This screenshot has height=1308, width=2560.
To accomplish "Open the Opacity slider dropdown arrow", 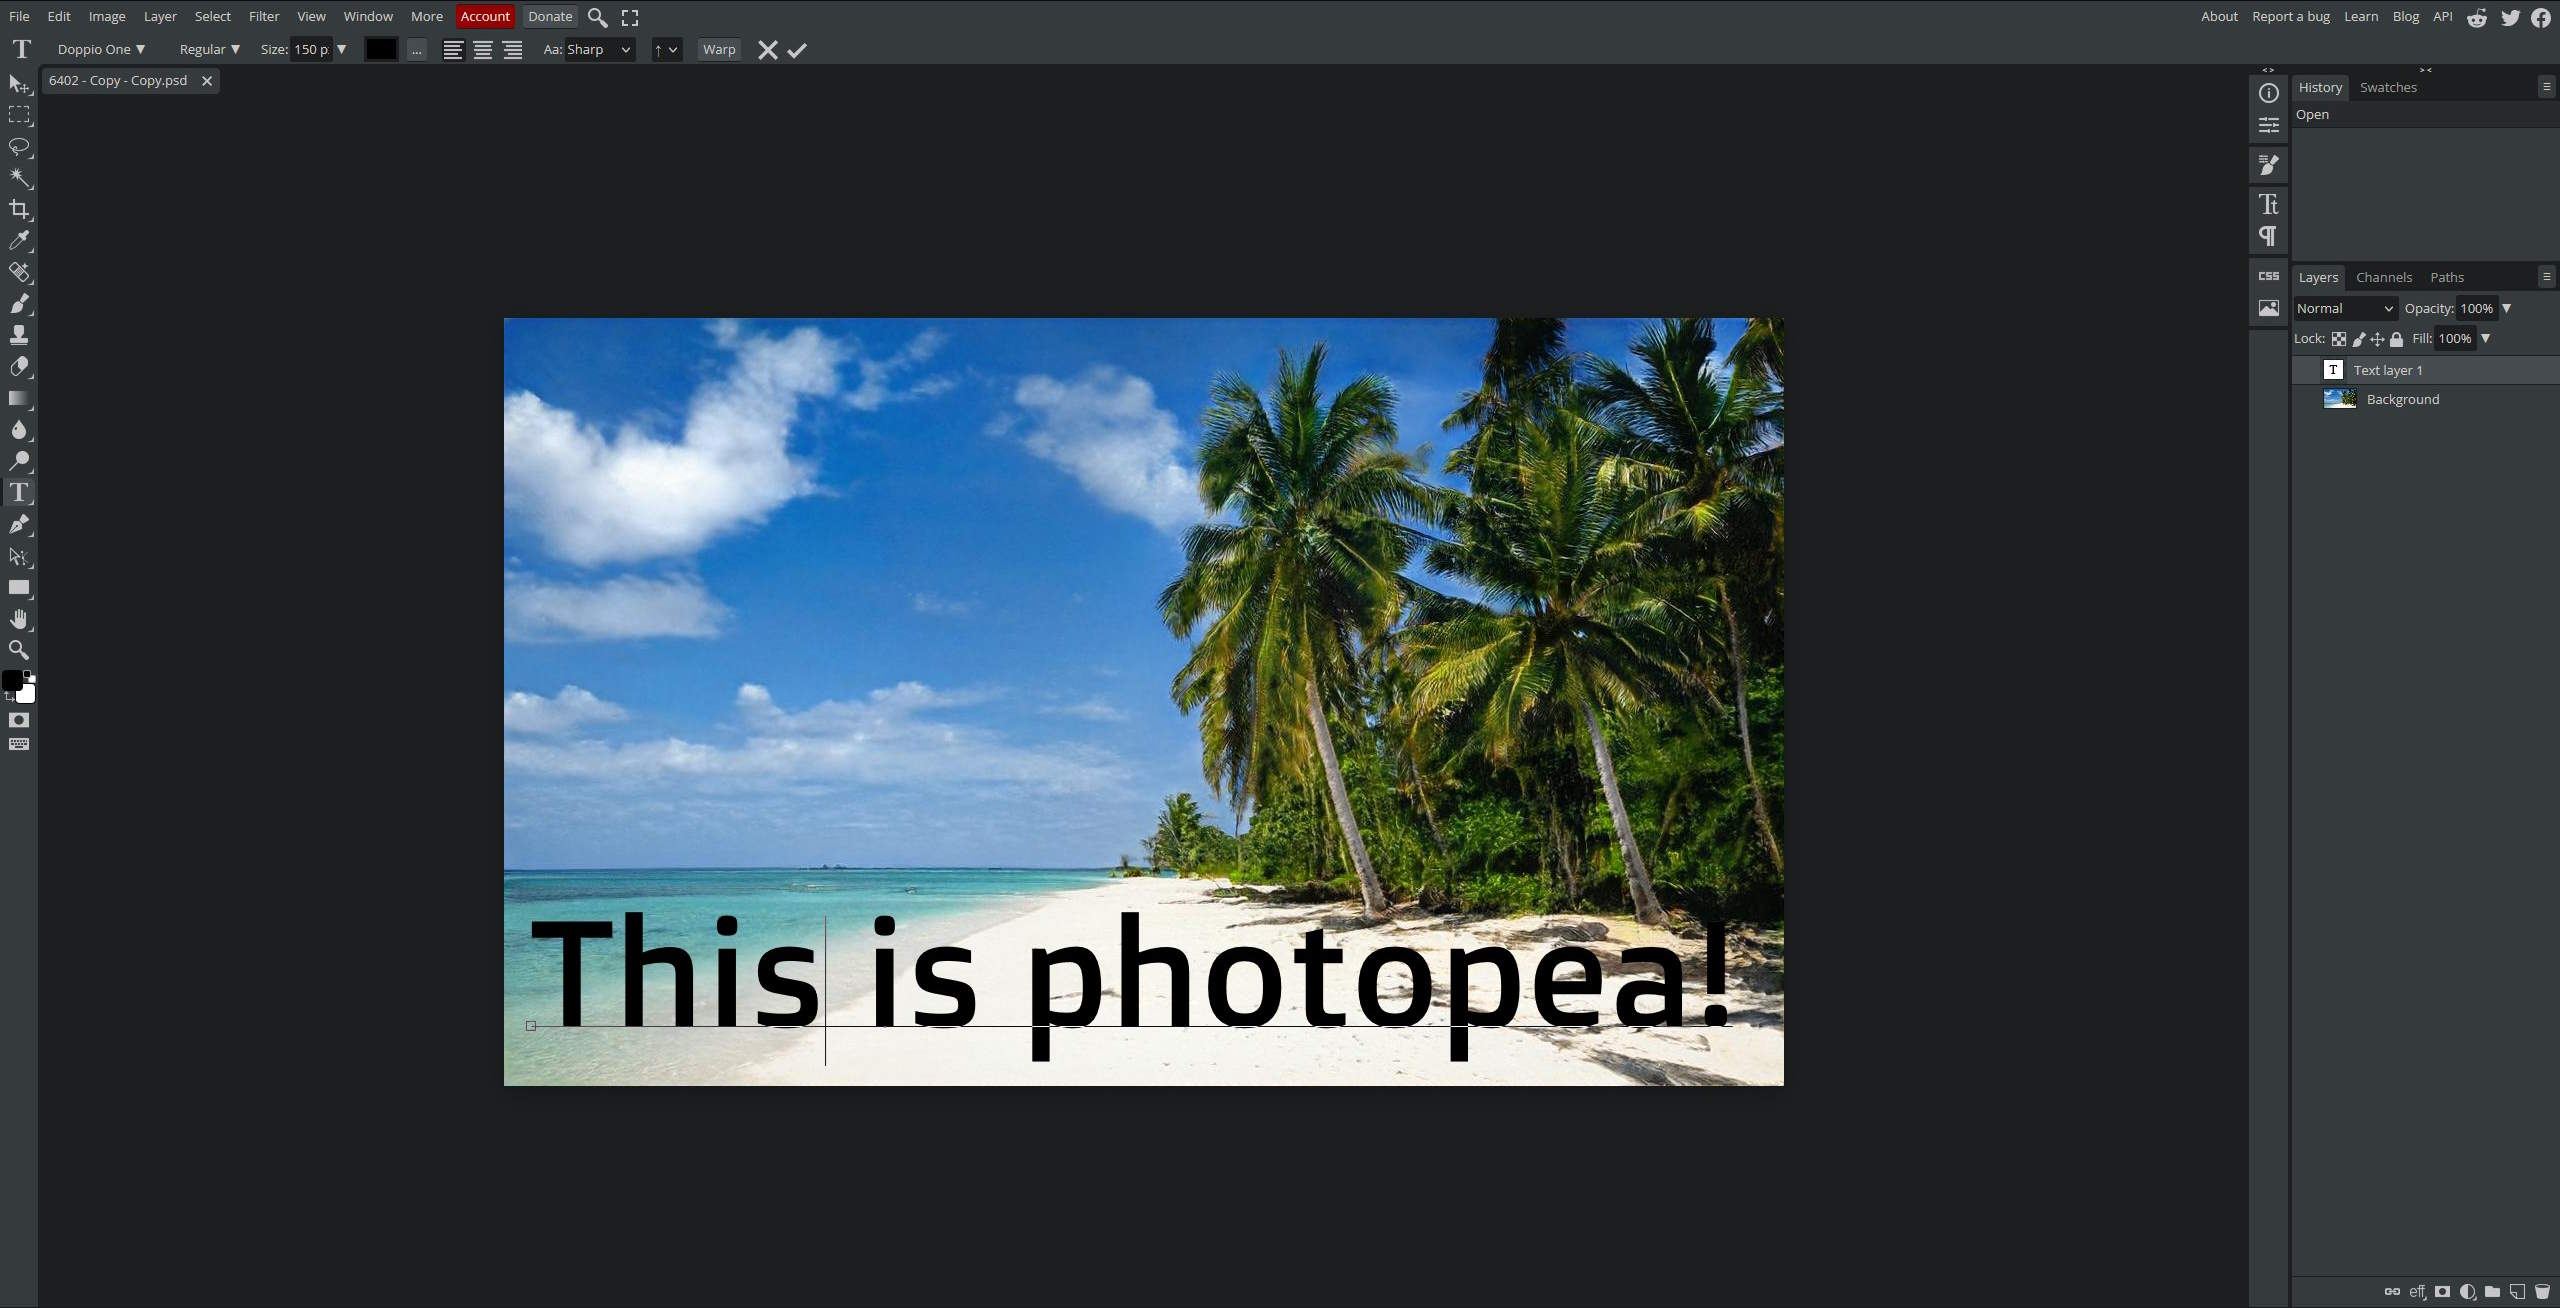I will tap(2507, 308).
